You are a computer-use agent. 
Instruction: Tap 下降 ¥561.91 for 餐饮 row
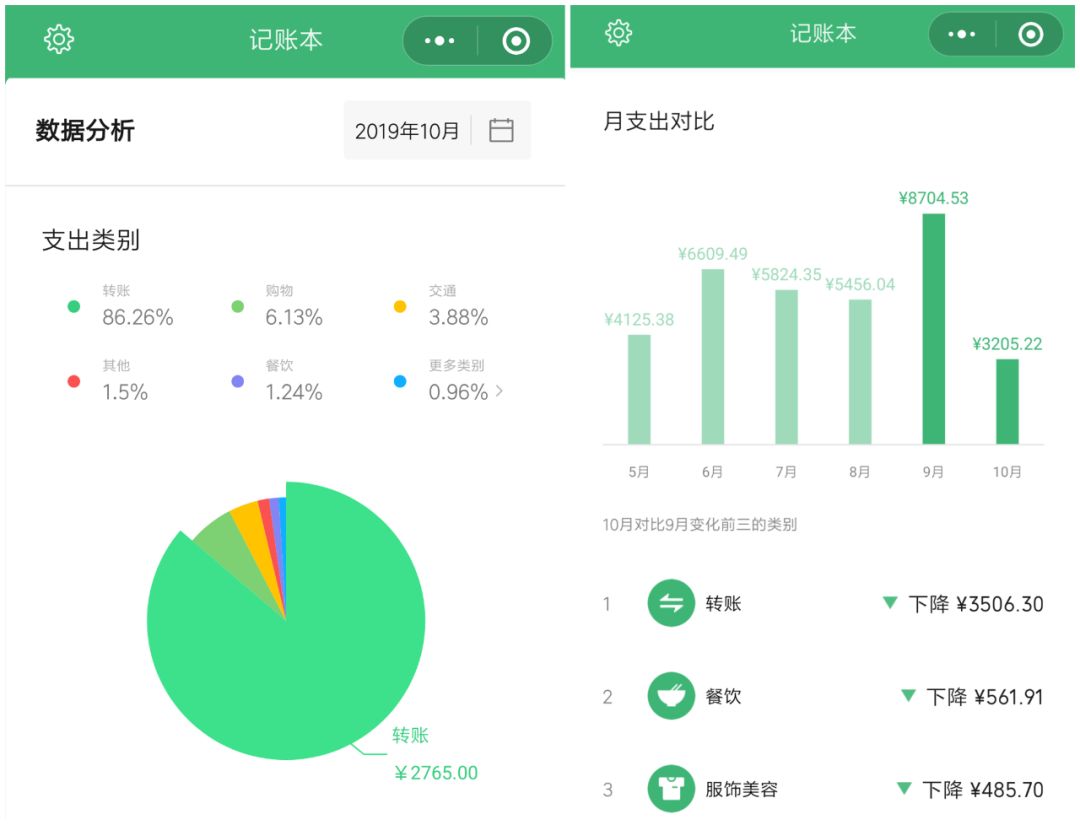click(985, 697)
